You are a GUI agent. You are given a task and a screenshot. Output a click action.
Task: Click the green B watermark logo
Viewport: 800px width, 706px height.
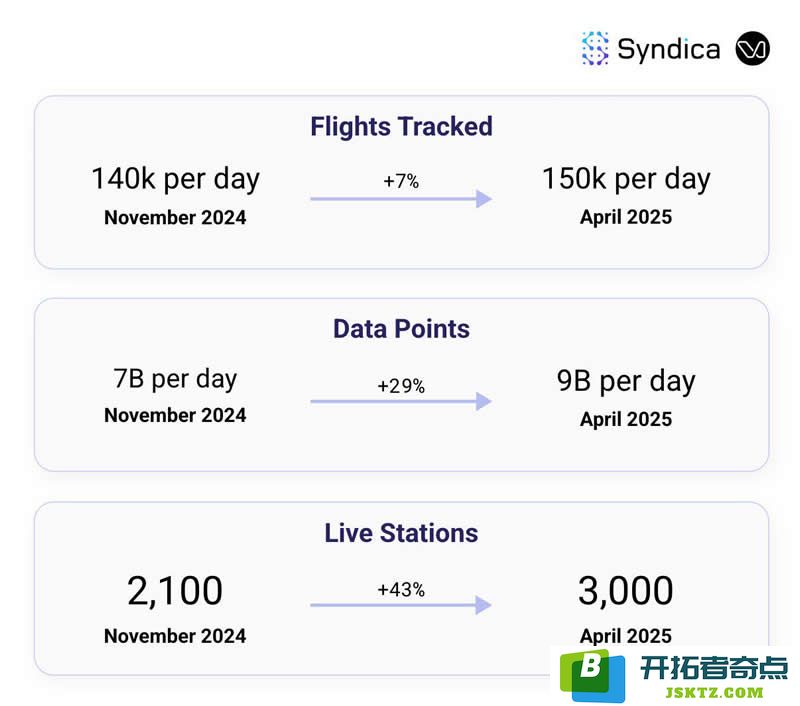point(592,675)
